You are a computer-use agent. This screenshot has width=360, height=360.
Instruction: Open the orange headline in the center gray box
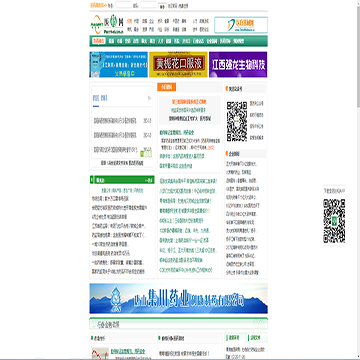pyautogui.click(x=189, y=101)
